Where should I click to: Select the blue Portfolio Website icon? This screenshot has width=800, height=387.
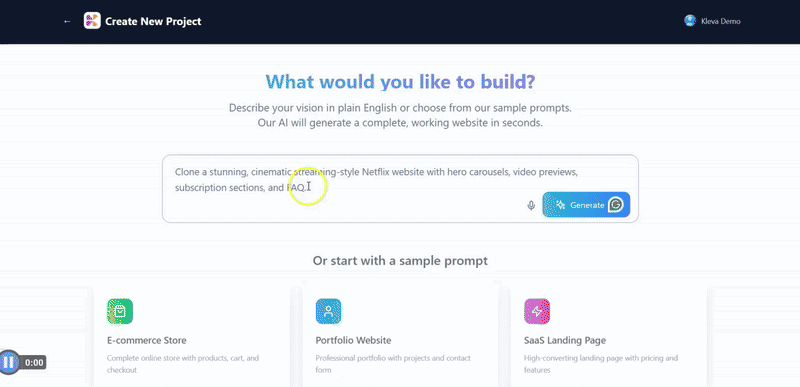click(x=329, y=311)
